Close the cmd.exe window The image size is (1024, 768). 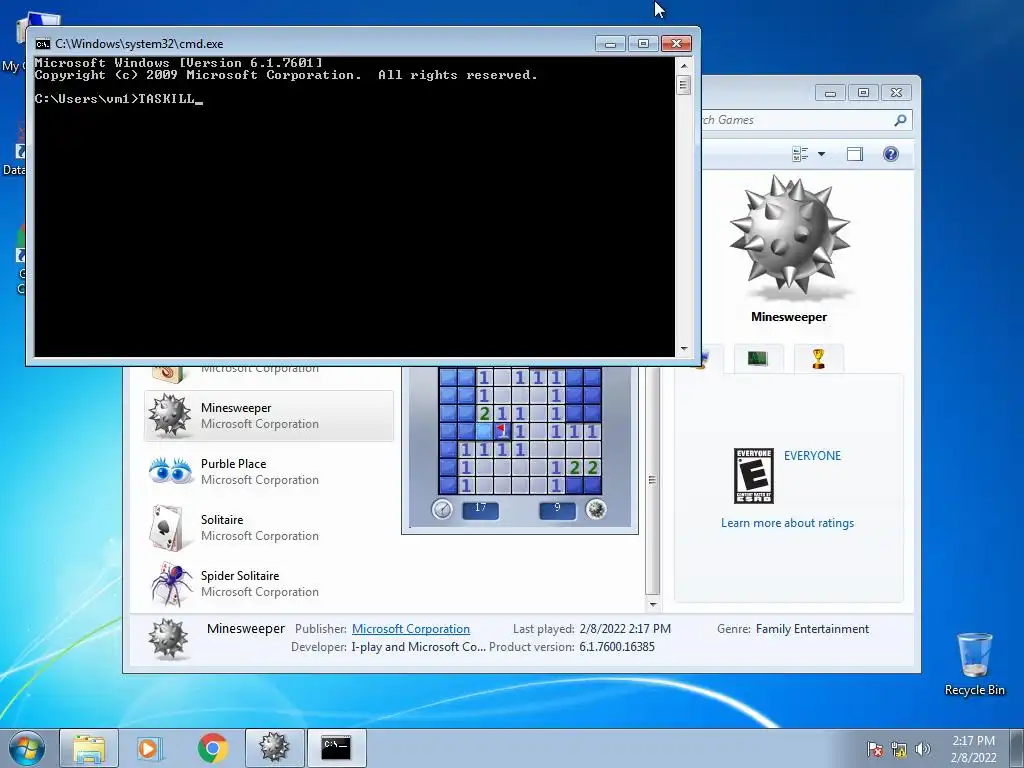[676, 44]
